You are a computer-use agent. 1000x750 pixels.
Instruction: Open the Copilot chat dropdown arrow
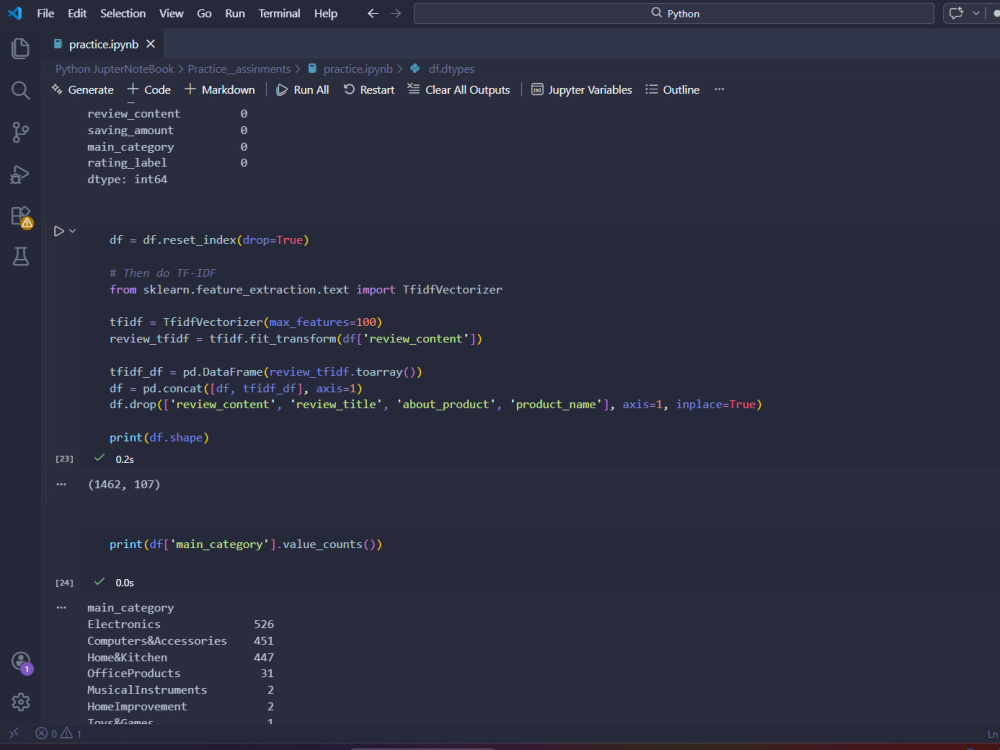[x=976, y=13]
